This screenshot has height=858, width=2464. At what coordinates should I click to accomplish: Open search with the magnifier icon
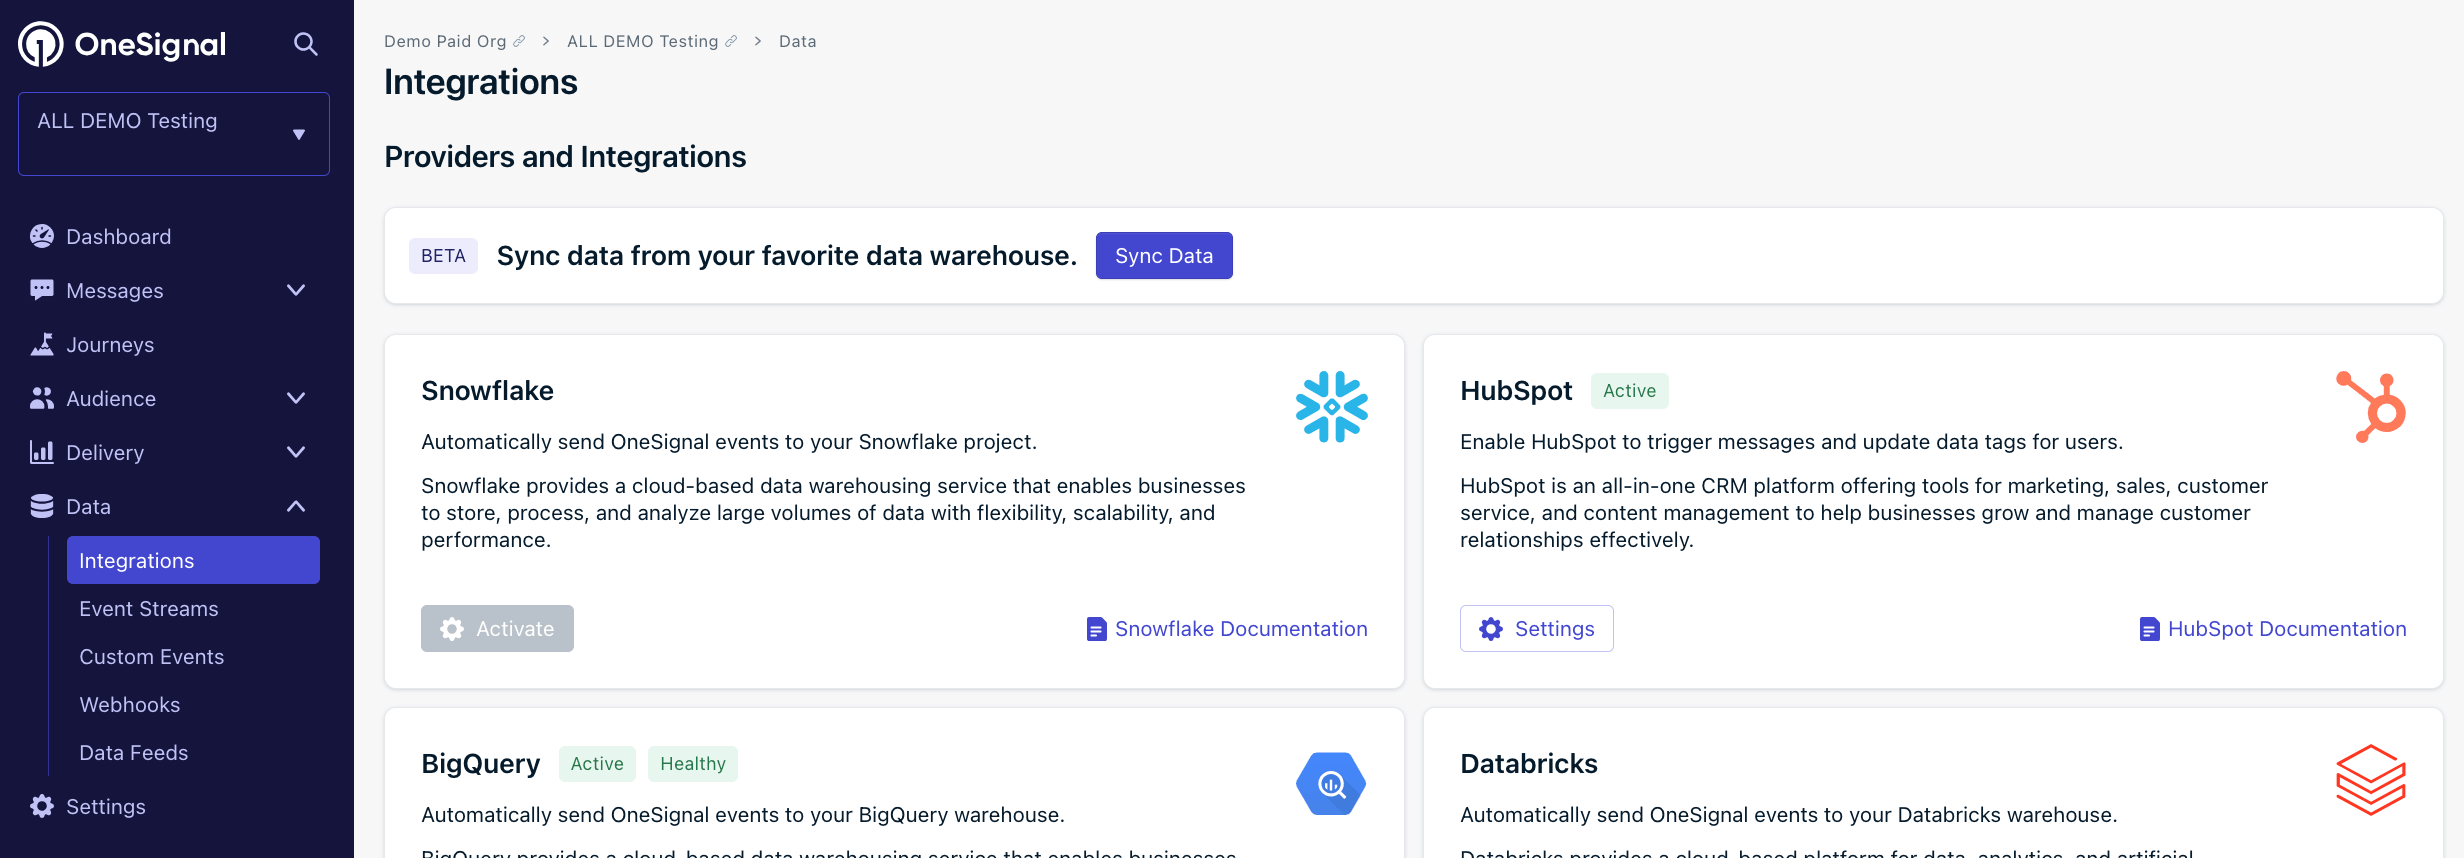306,44
